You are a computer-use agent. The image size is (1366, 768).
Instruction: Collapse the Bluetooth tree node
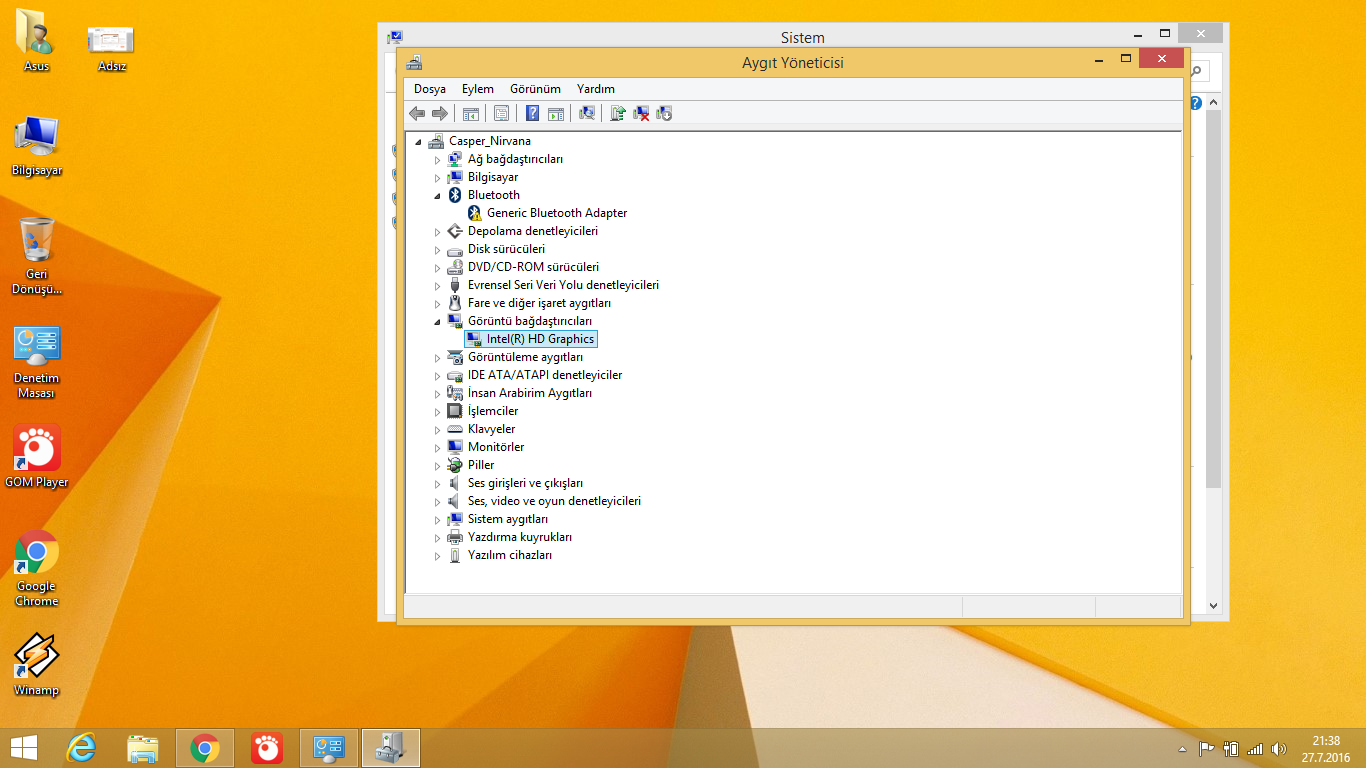pyautogui.click(x=437, y=196)
